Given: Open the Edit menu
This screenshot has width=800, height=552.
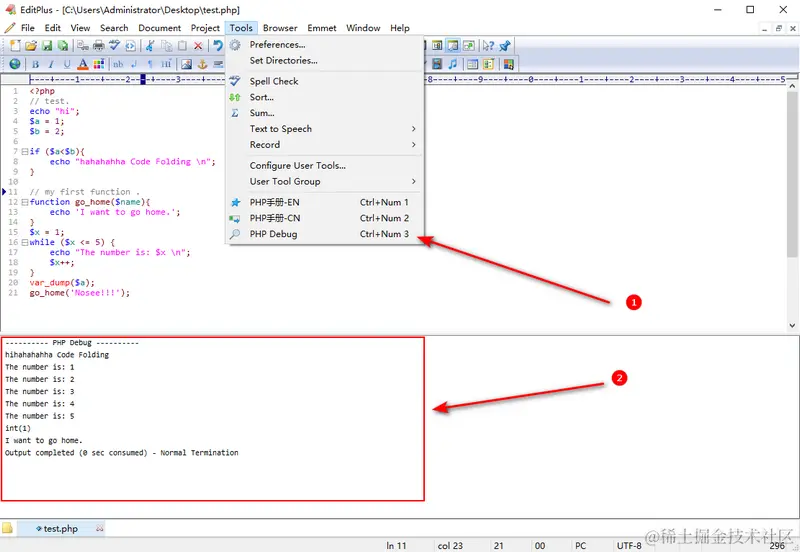Looking at the screenshot, I should pyautogui.click(x=53, y=28).
